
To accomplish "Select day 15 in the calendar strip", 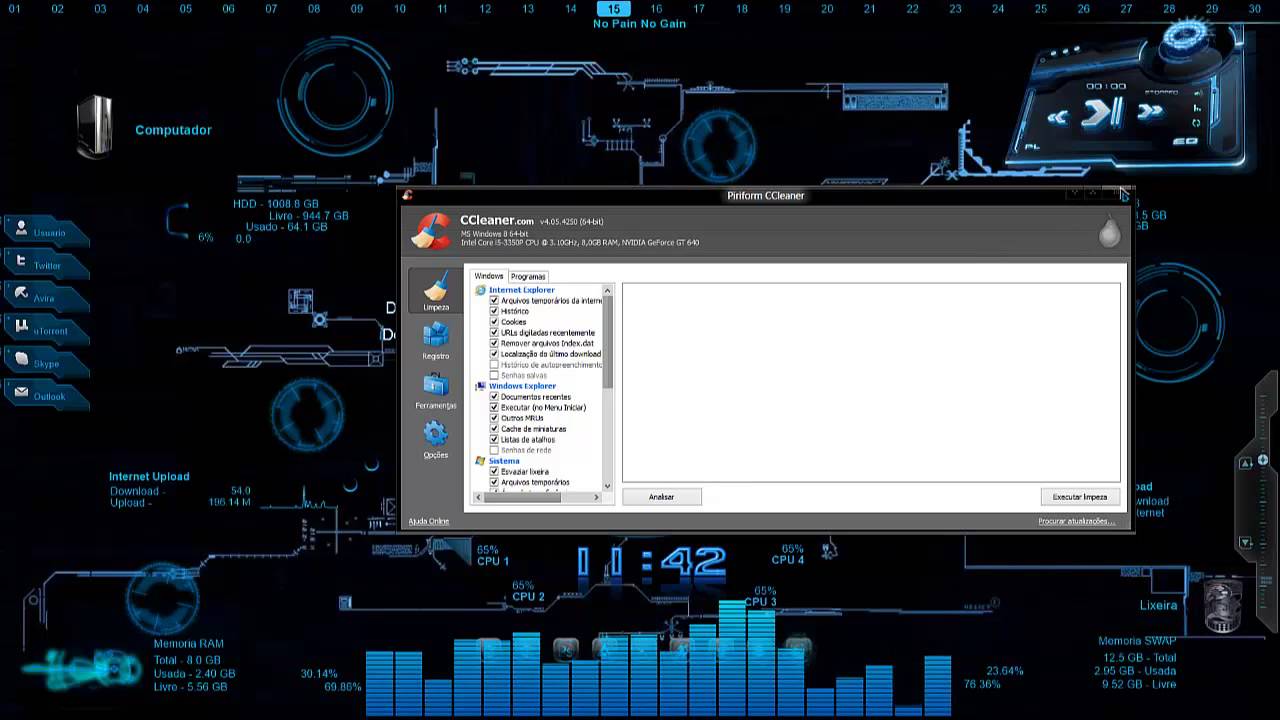I will [614, 8].
